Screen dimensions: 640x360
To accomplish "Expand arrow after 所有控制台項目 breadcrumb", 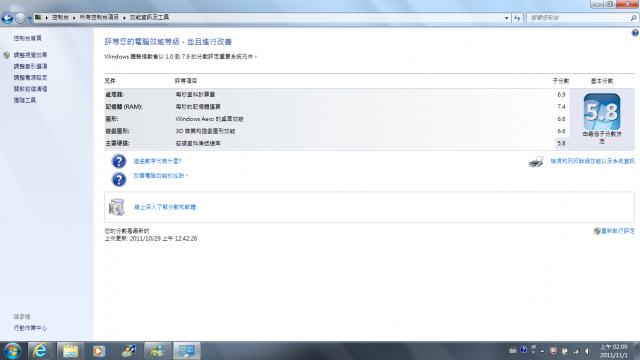I will click(x=124, y=18).
